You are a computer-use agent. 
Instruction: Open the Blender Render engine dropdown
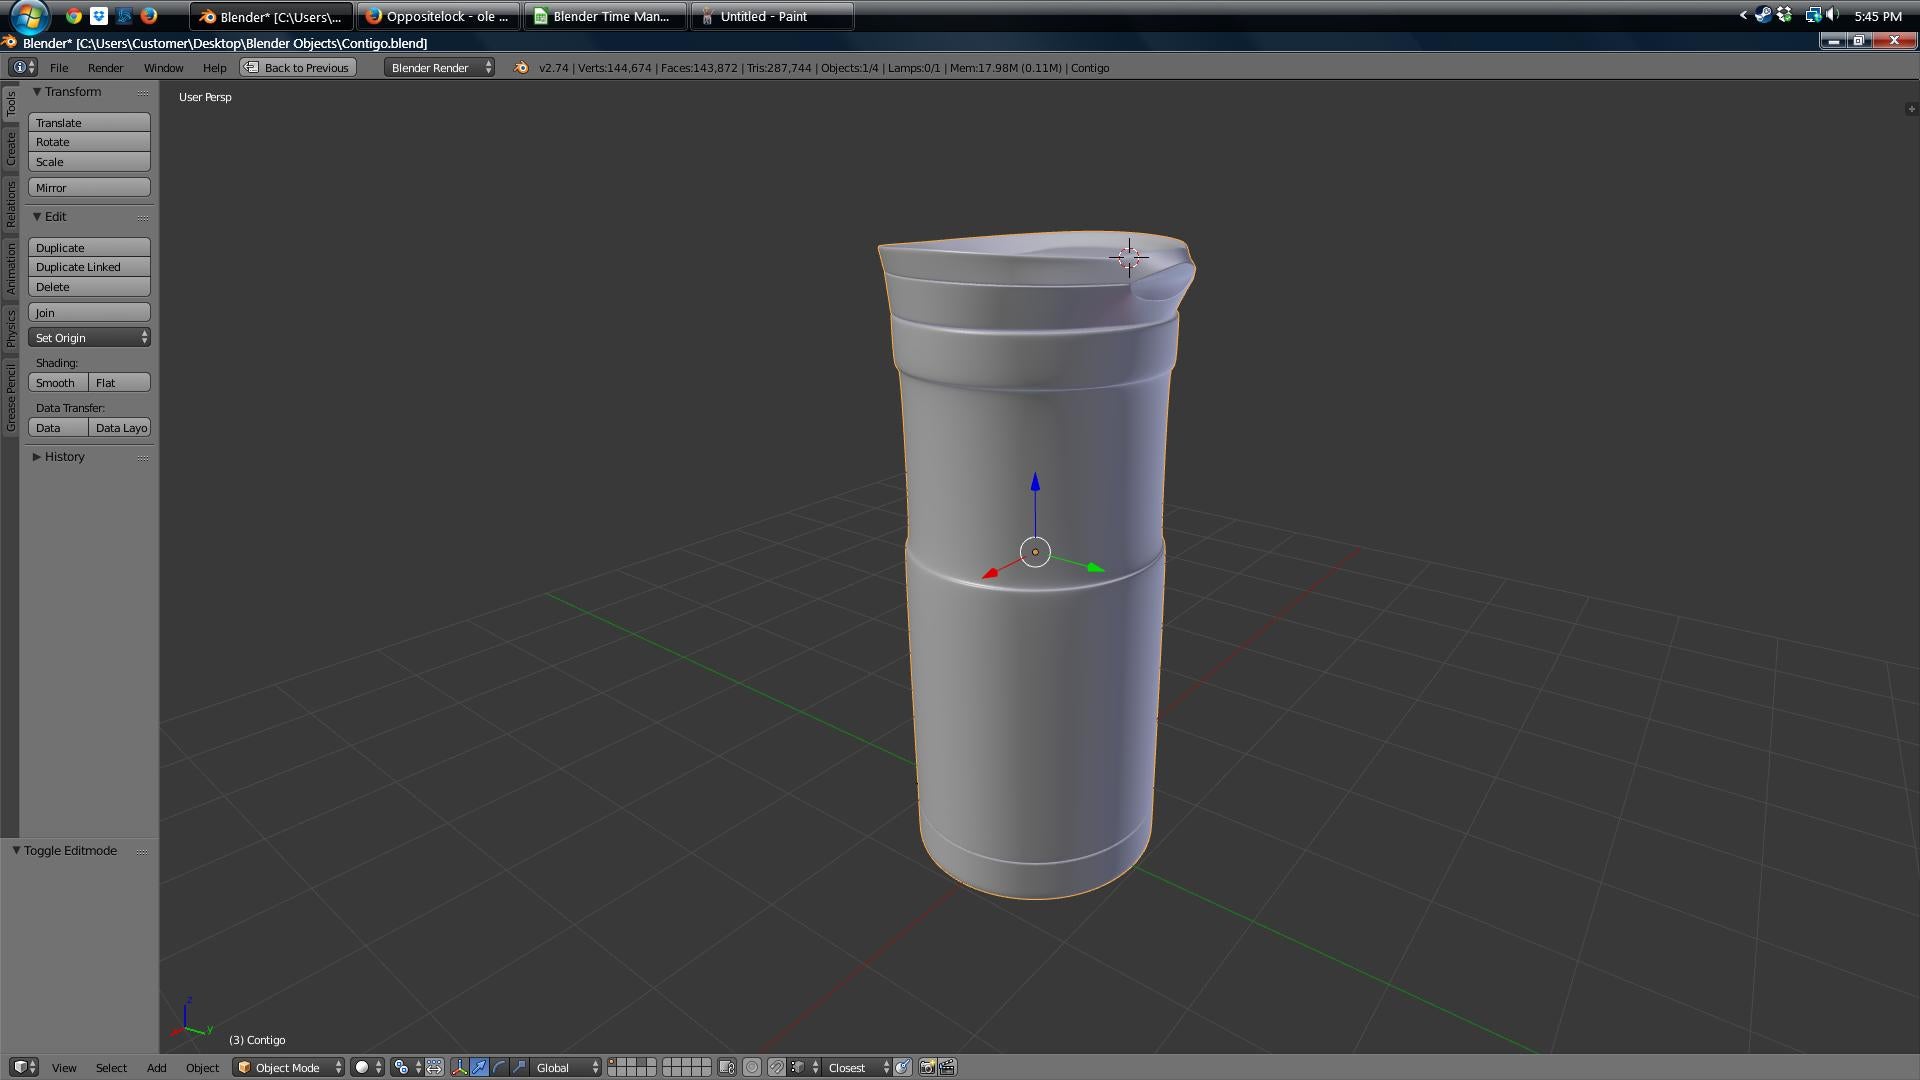[x=440, y=67]
